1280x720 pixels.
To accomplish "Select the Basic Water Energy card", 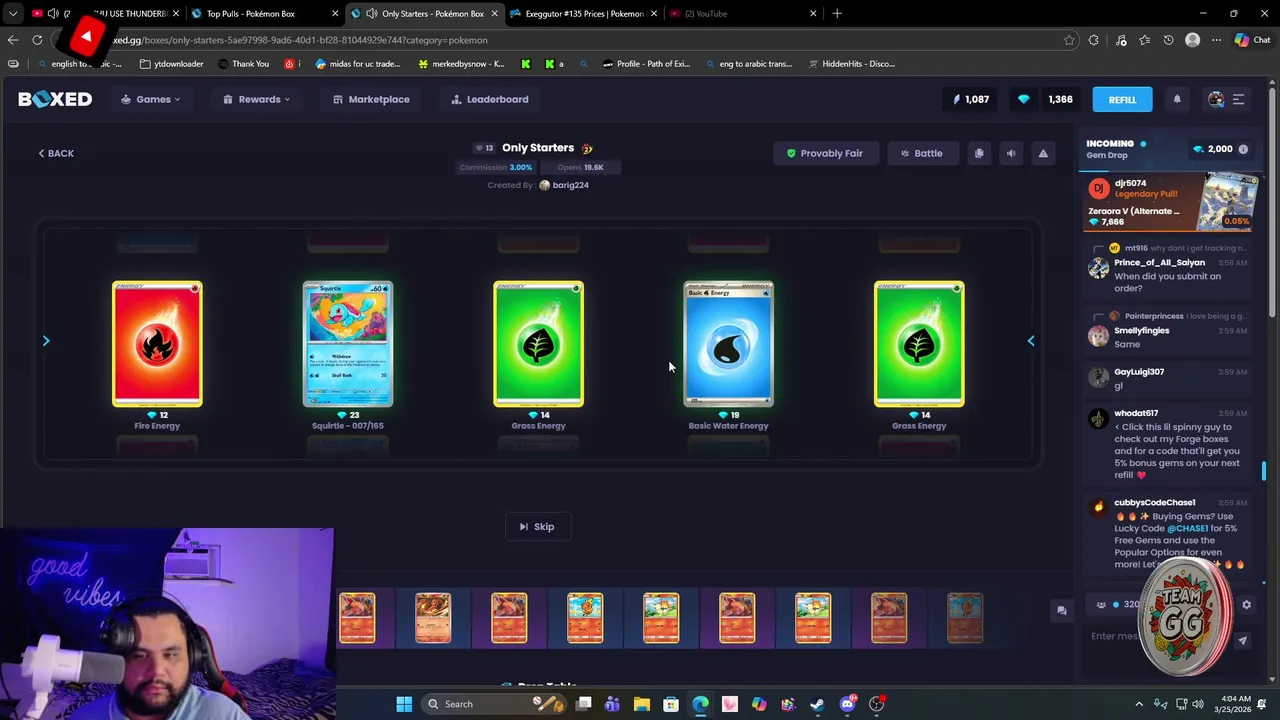I will coord(728,344).
